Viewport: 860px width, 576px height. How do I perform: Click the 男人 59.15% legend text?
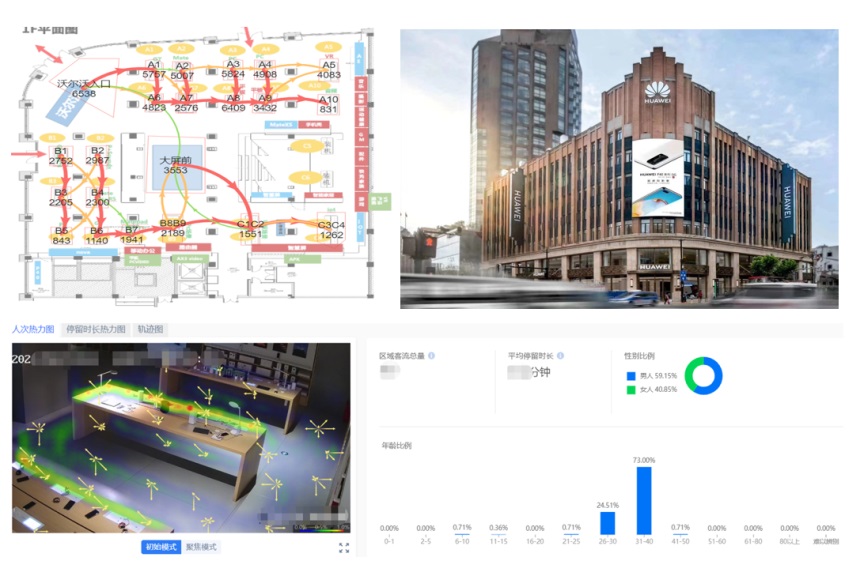click(658, 376)
